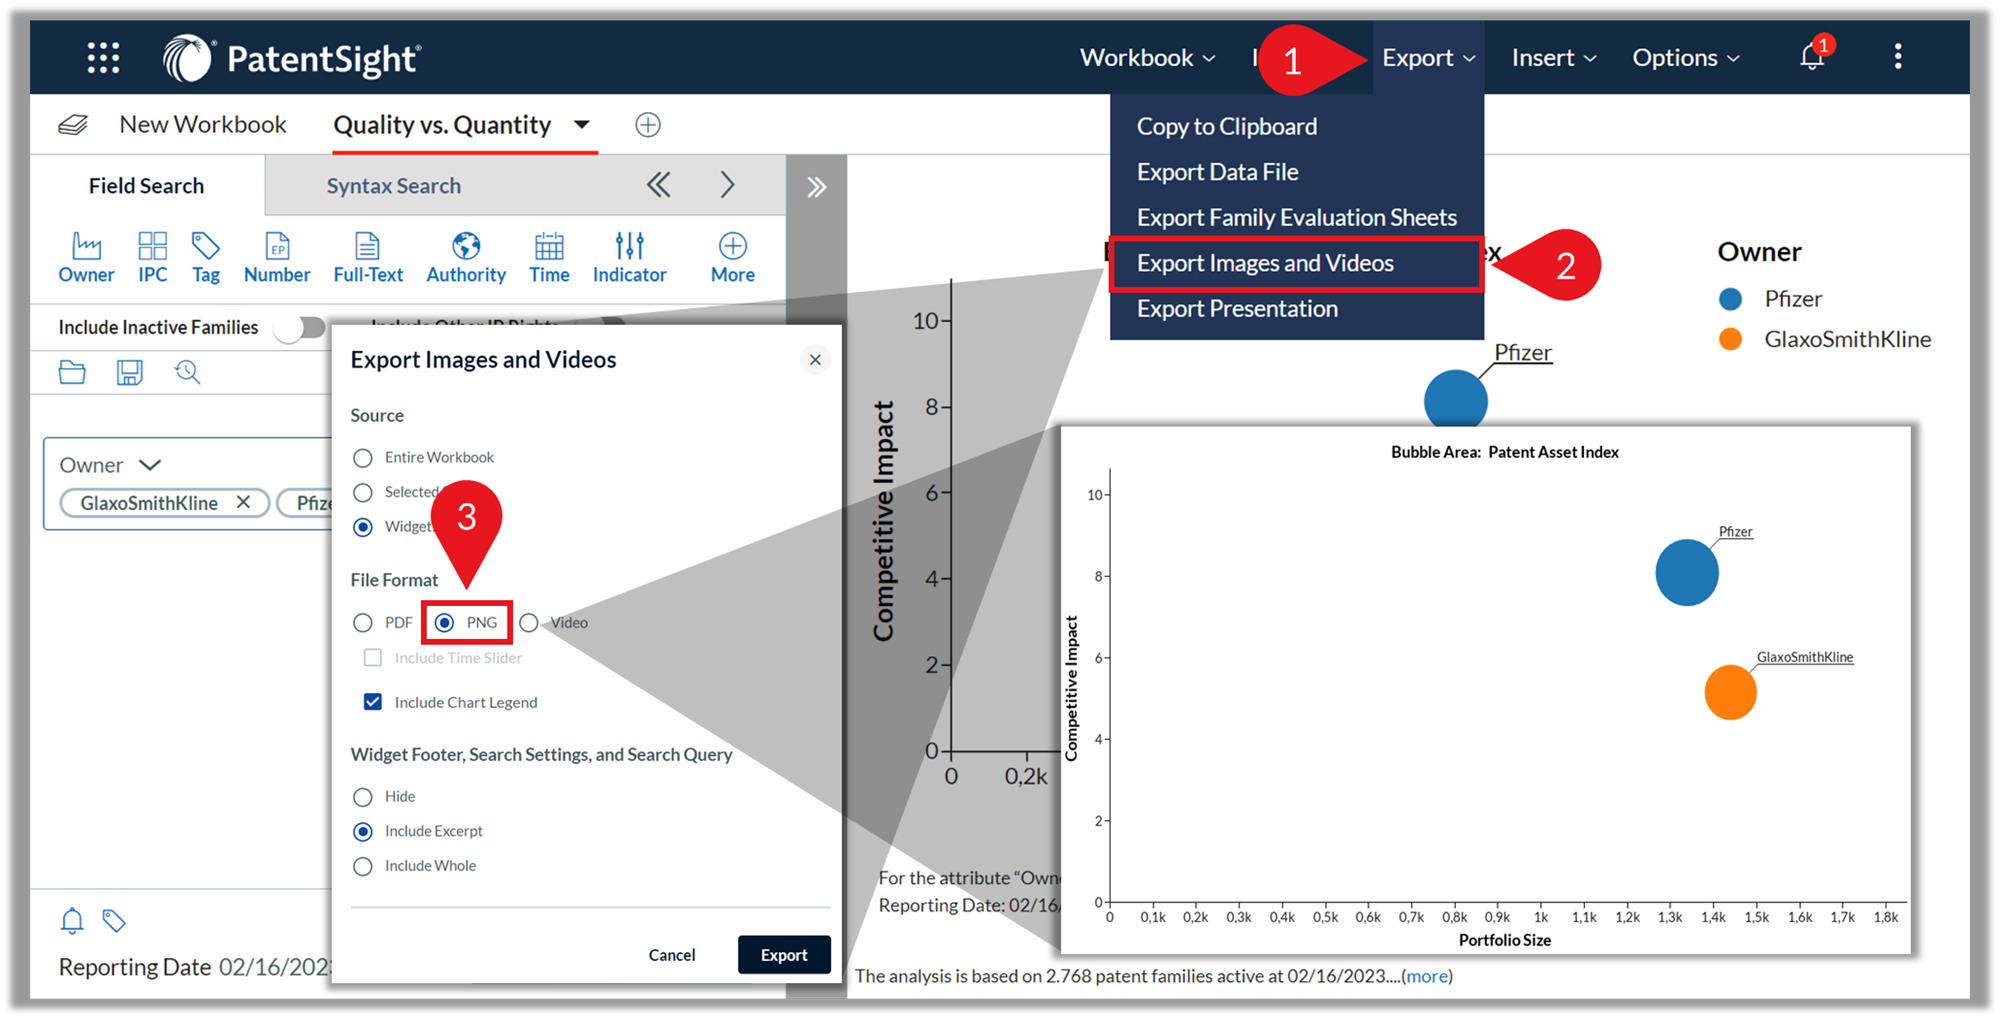Remove the GlaxoSmithKline owner chip
The image size is (2000, 1019).
coord(243,502)
